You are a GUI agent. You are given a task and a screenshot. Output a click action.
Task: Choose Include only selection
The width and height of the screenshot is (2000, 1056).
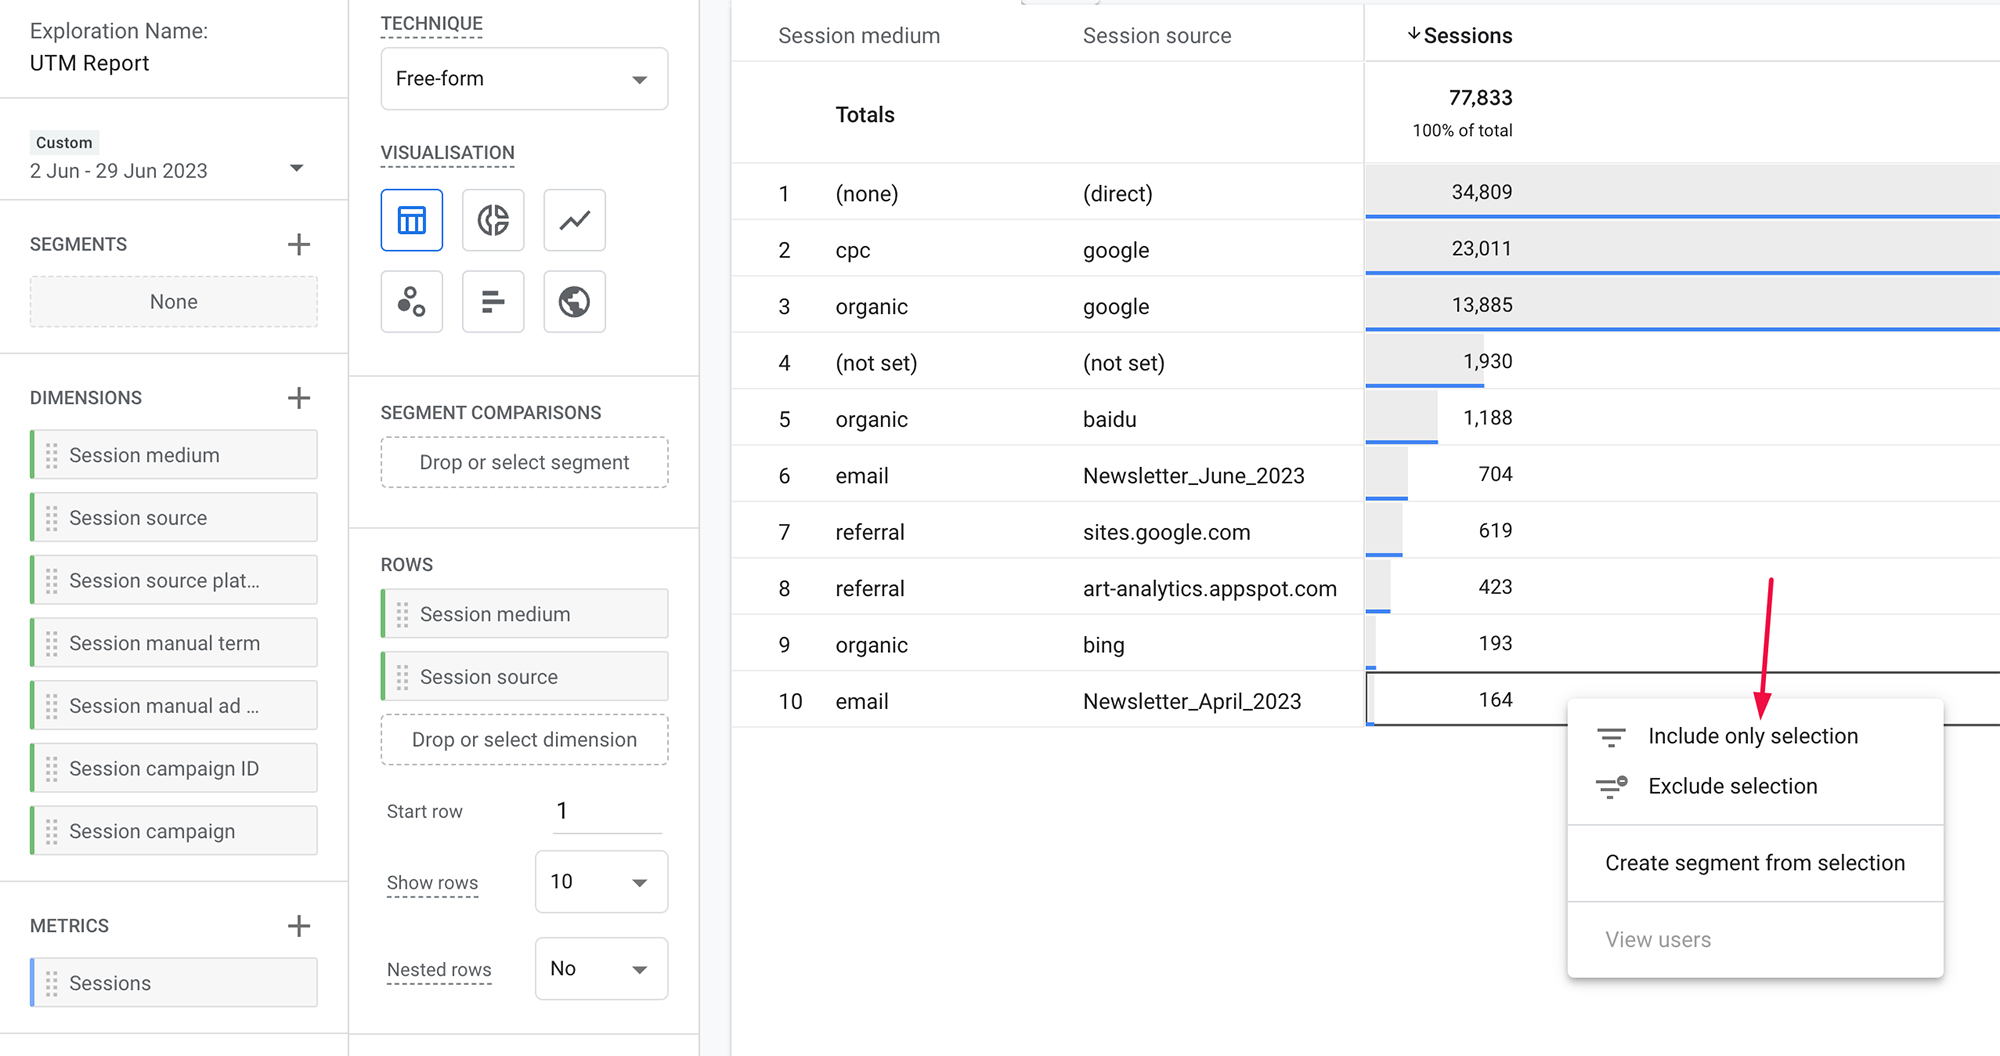coord(1752,735)
